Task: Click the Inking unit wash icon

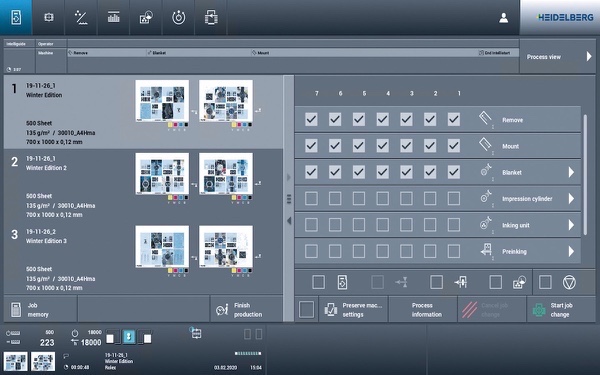Action: [x=486, y=224]
